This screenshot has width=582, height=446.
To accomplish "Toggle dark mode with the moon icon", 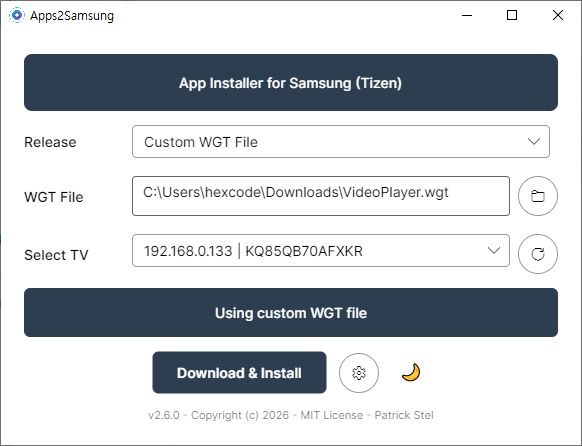I will click(411, 373).
